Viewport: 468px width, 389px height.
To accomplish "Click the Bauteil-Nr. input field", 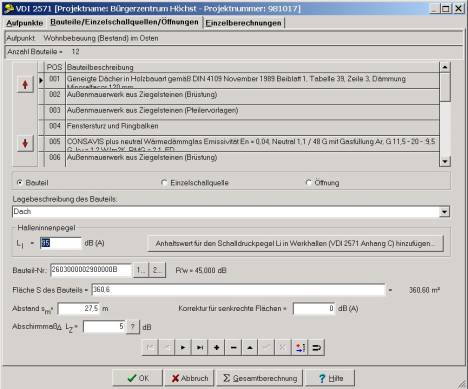I will click(x=91, y=270).
